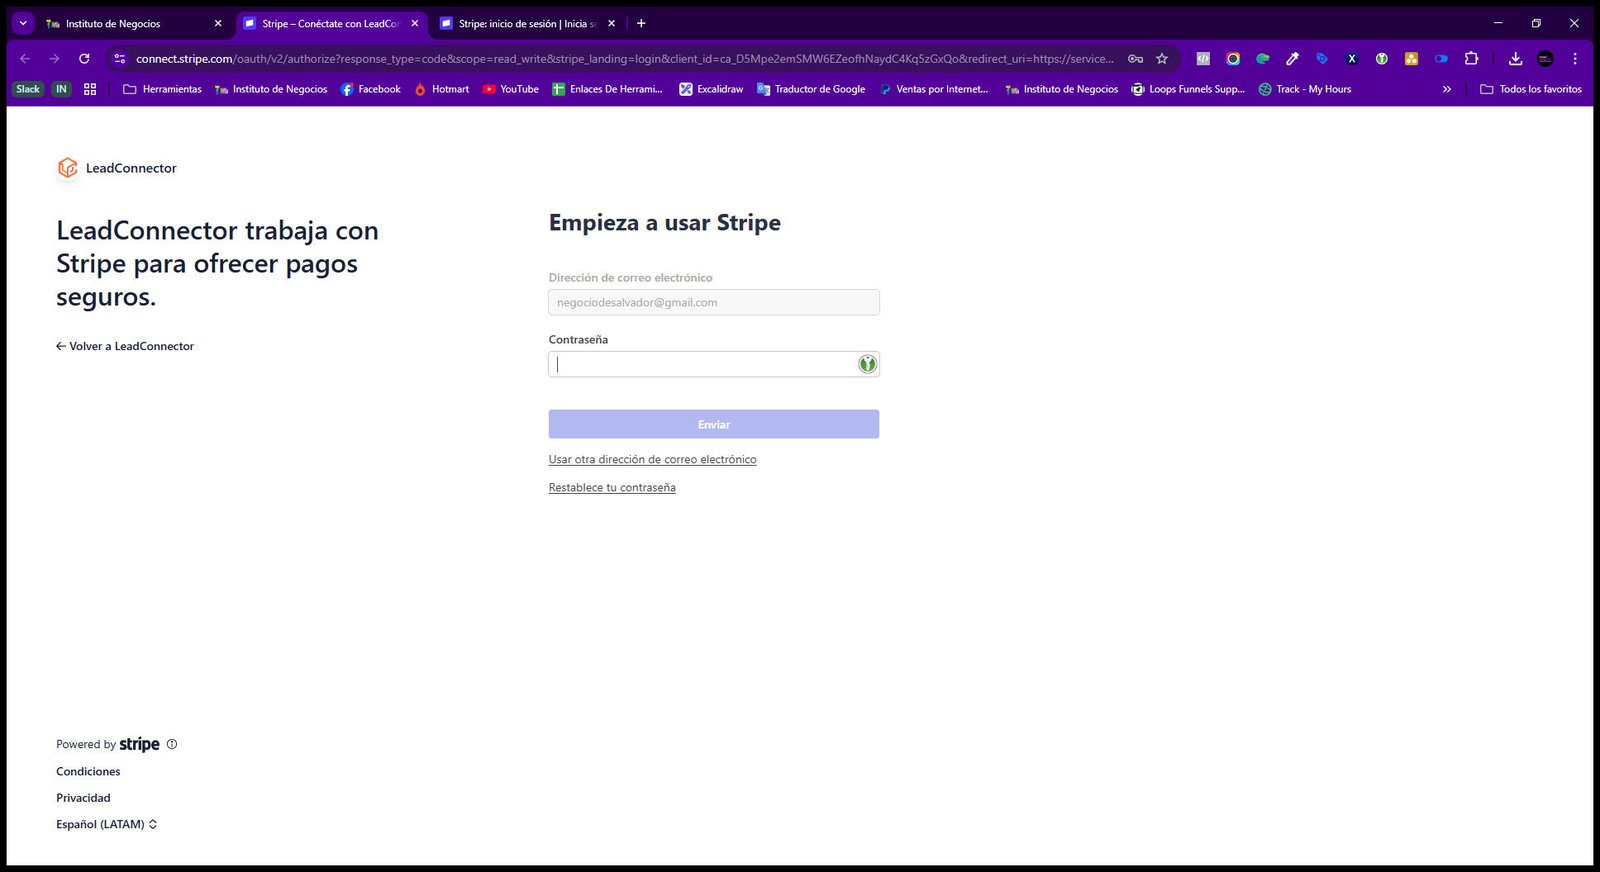The width and height of the screenshot is (1600, 872).
Task: Click the password manager icon in Contraseña field
Action: [x=867, y=364]
